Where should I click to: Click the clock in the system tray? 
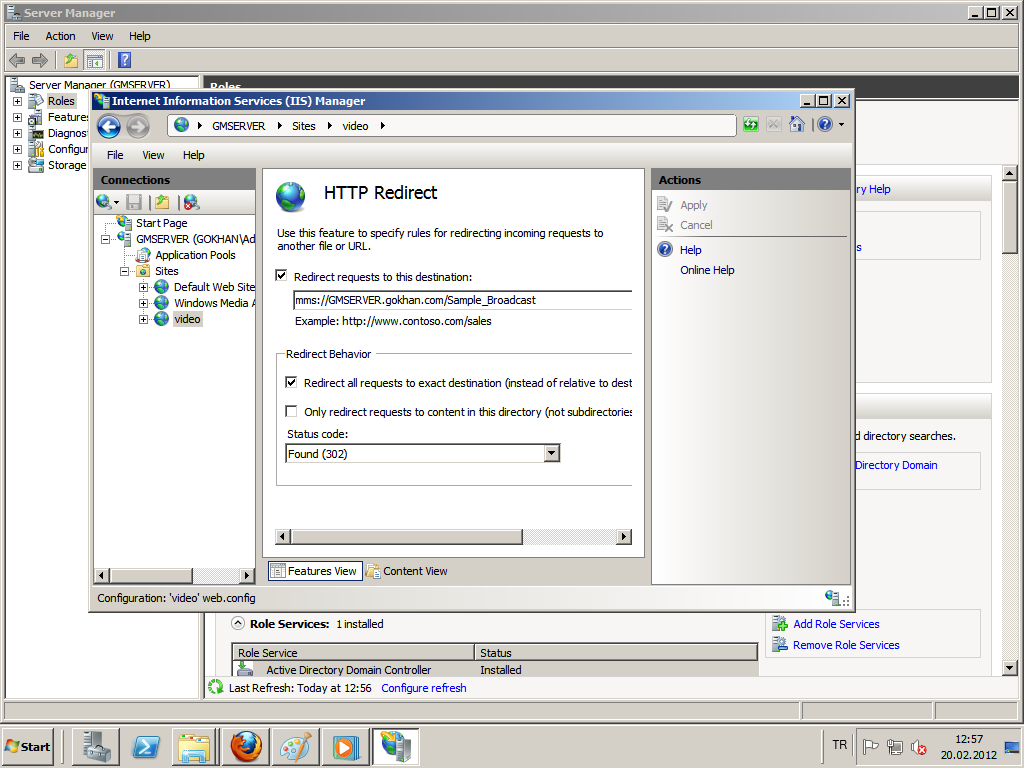click(968, 747)
